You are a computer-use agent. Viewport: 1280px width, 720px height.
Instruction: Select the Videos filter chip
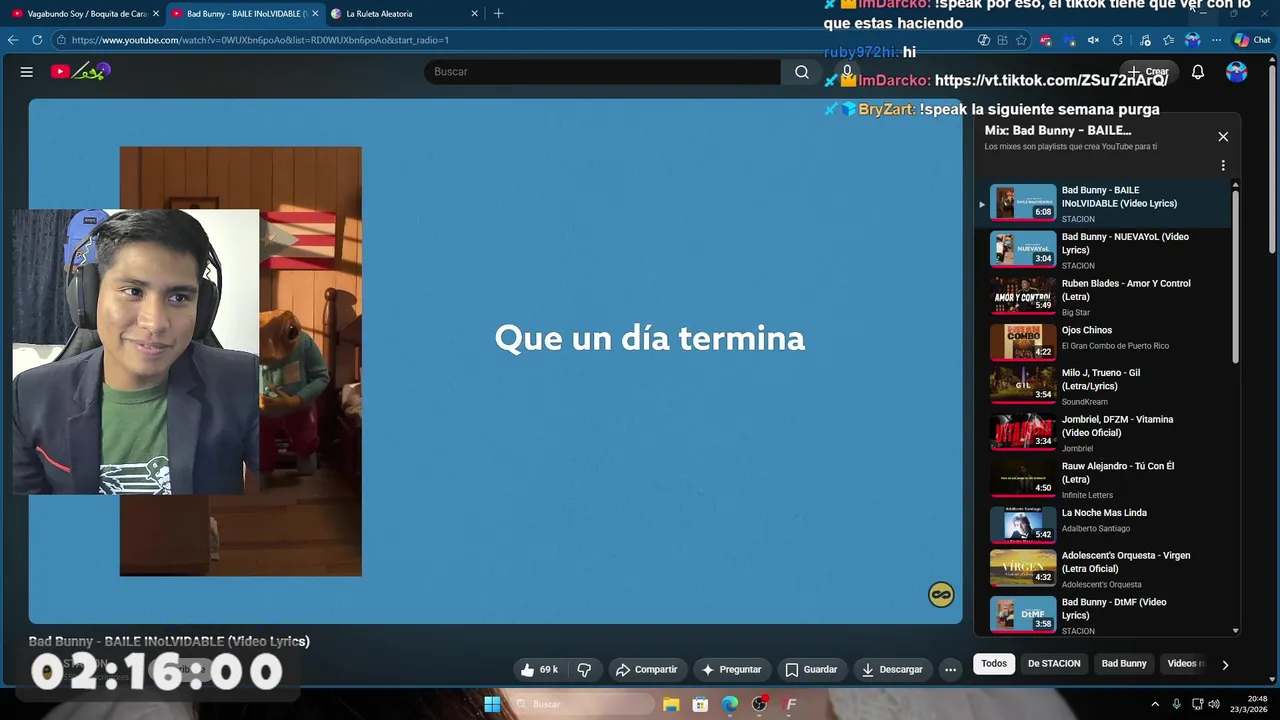(1184, 664)
